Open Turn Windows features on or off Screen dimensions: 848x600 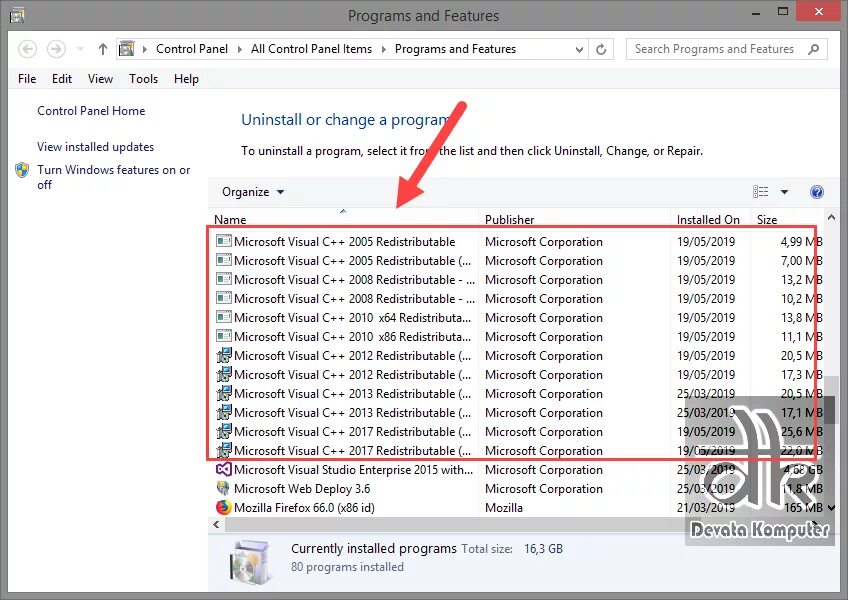point(114,177)
